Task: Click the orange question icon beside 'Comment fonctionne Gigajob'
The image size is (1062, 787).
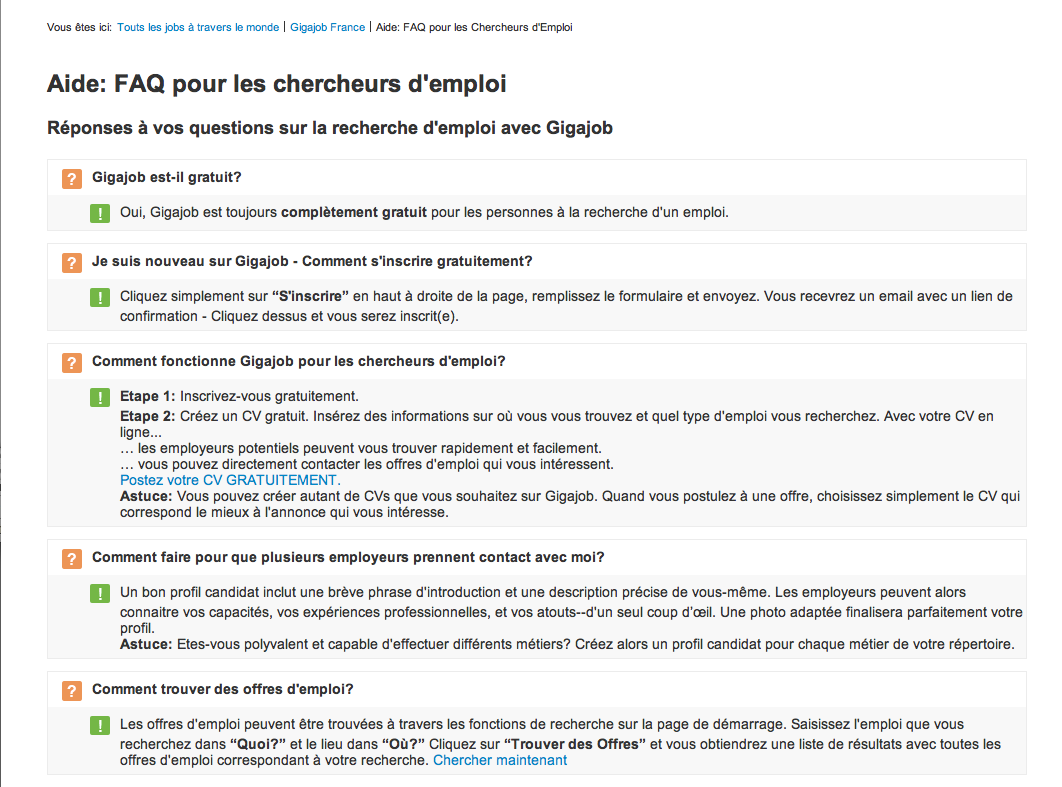Action: 72,363
